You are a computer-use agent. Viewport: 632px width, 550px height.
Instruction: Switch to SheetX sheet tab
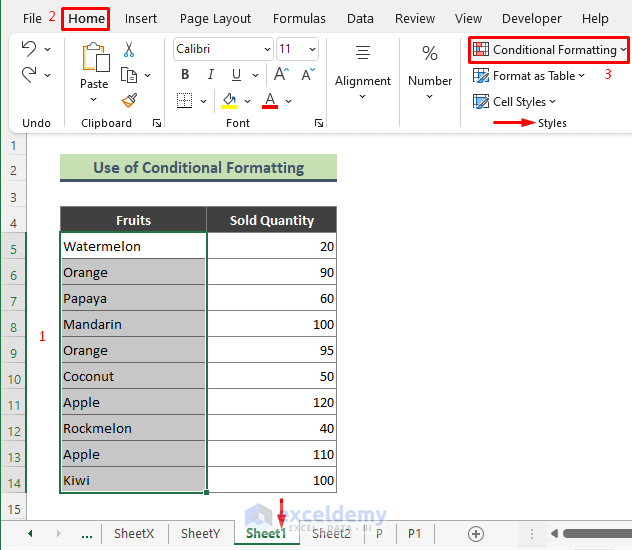click(134, 534)
